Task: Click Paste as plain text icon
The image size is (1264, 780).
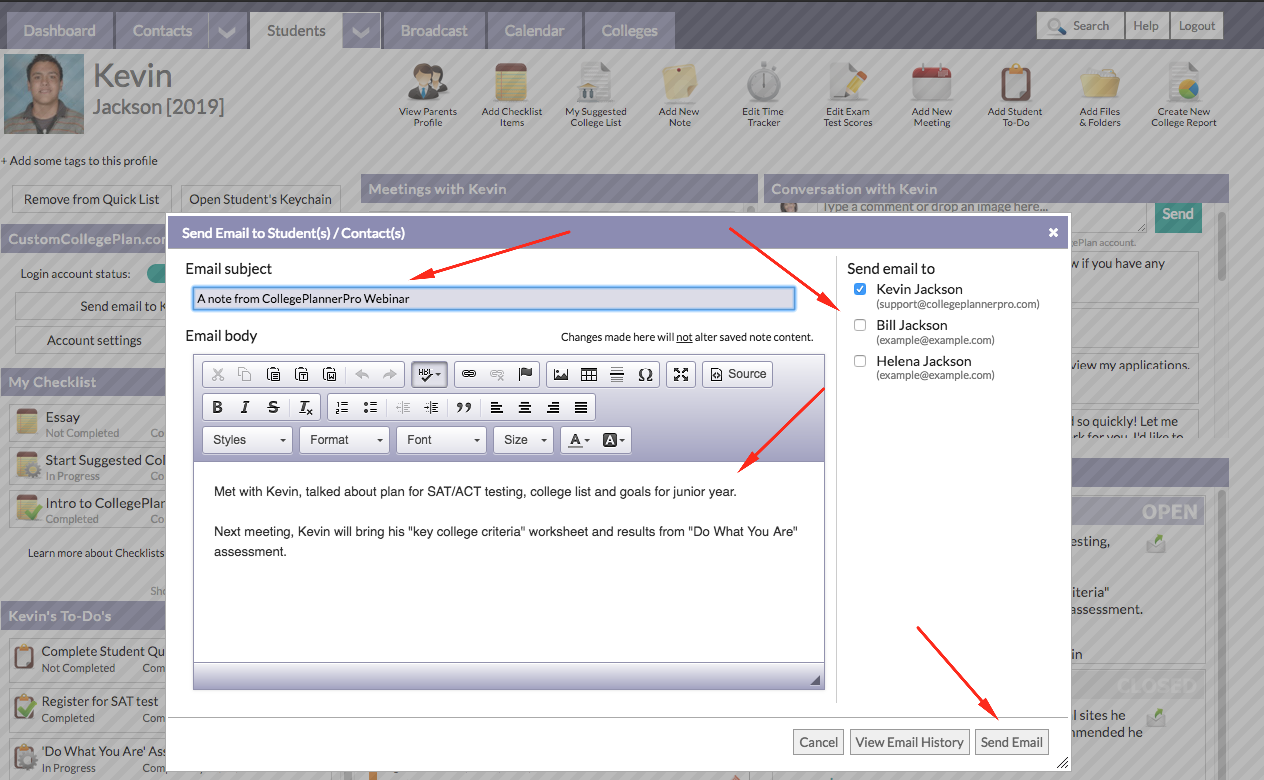Action: pos(301,374)
